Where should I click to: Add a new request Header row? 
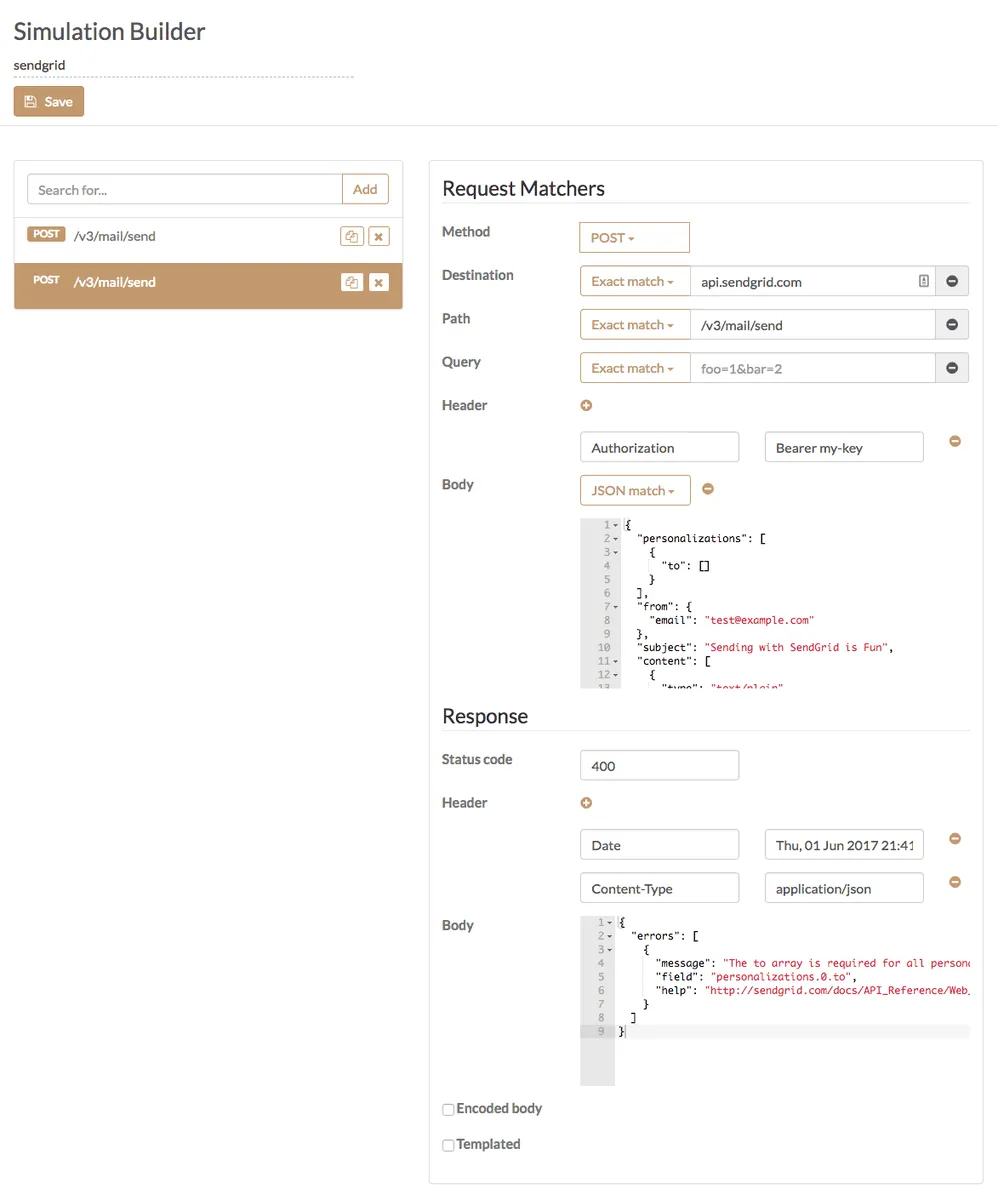586,405
